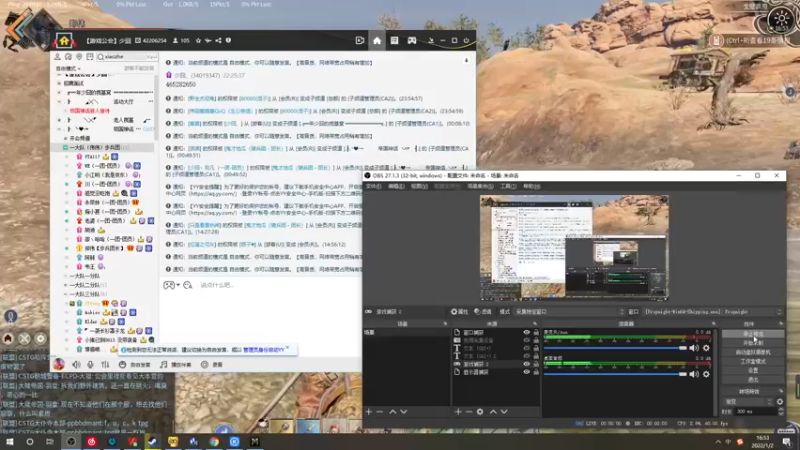Open the list panel icon in YY title bar

point(394,40)
